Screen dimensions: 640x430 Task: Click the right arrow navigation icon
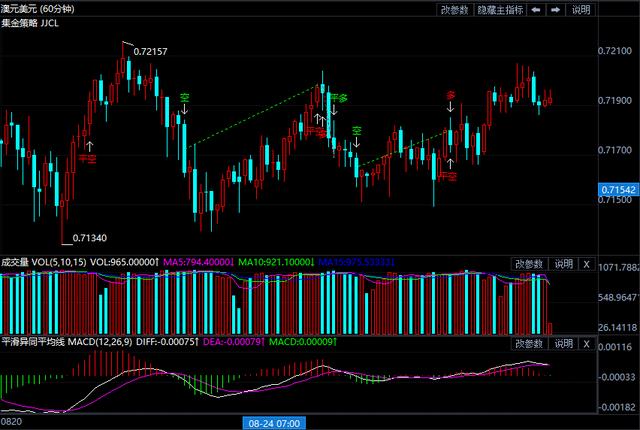tap(555, 10)
